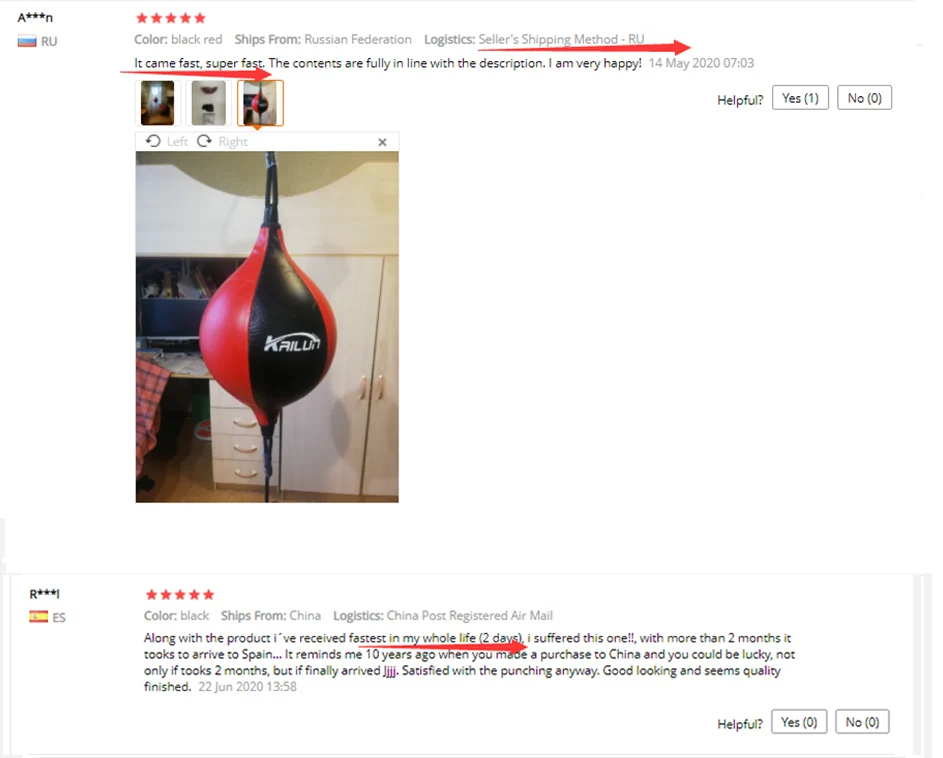Click the enlarged Kailun punching ball image
943x758 pixels.
[x=267, y=327]
